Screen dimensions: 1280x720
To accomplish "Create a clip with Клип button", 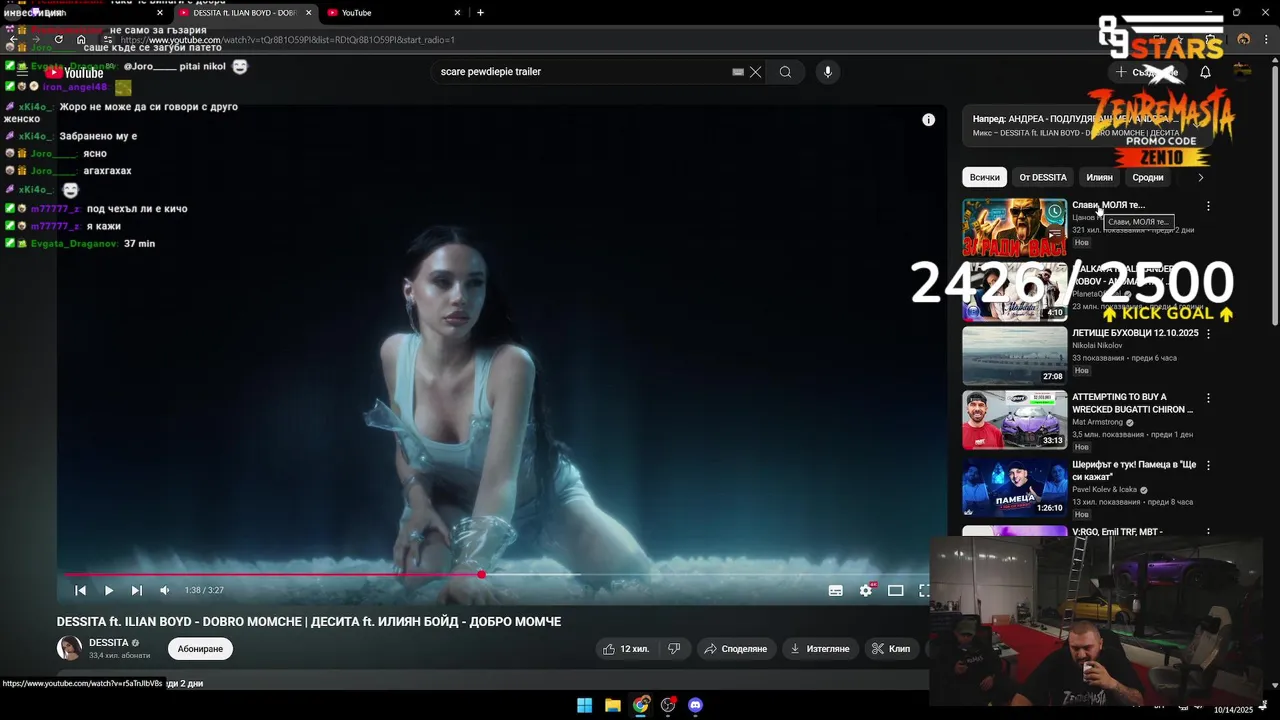I will [x=890, y=649].
